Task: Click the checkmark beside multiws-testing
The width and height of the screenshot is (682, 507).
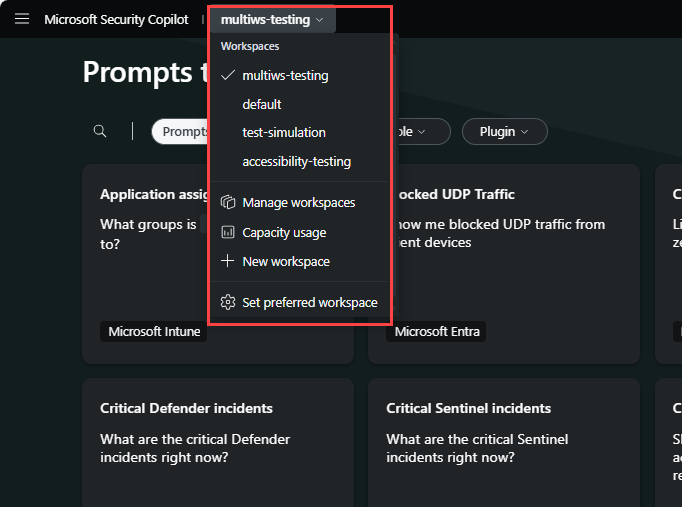Action: point(228,75)
